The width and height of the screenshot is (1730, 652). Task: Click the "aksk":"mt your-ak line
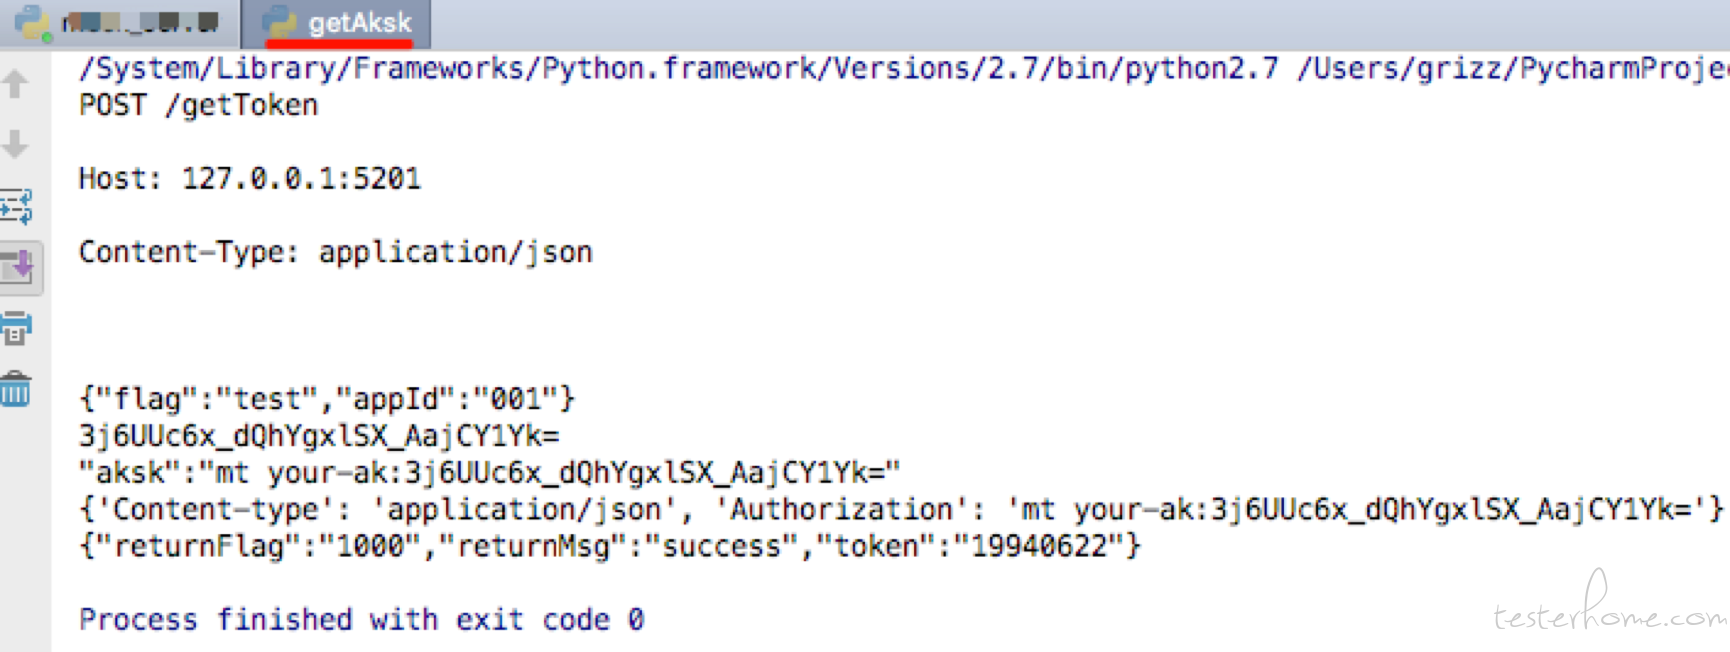click(490, 472)
